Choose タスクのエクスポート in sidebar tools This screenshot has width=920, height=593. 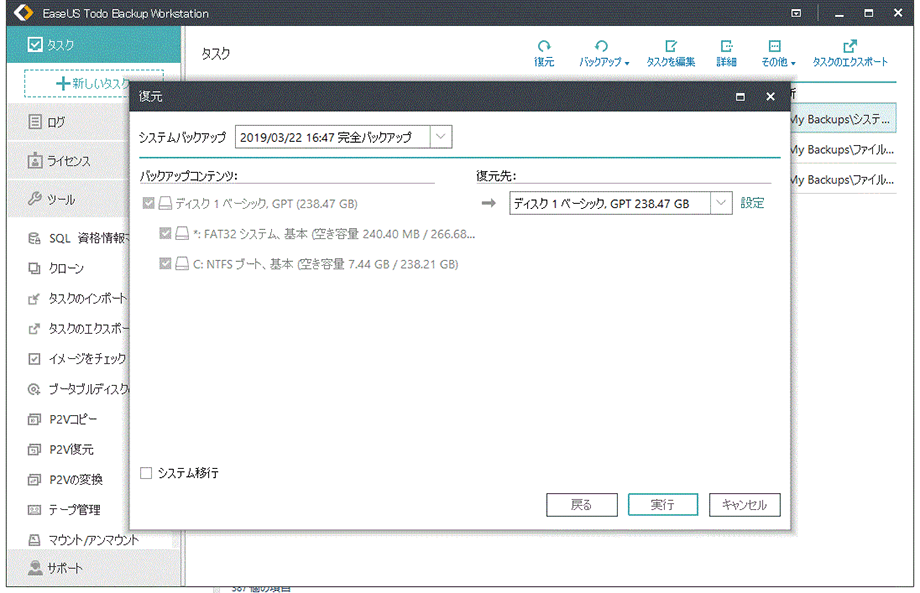click(x=78, y=328)
